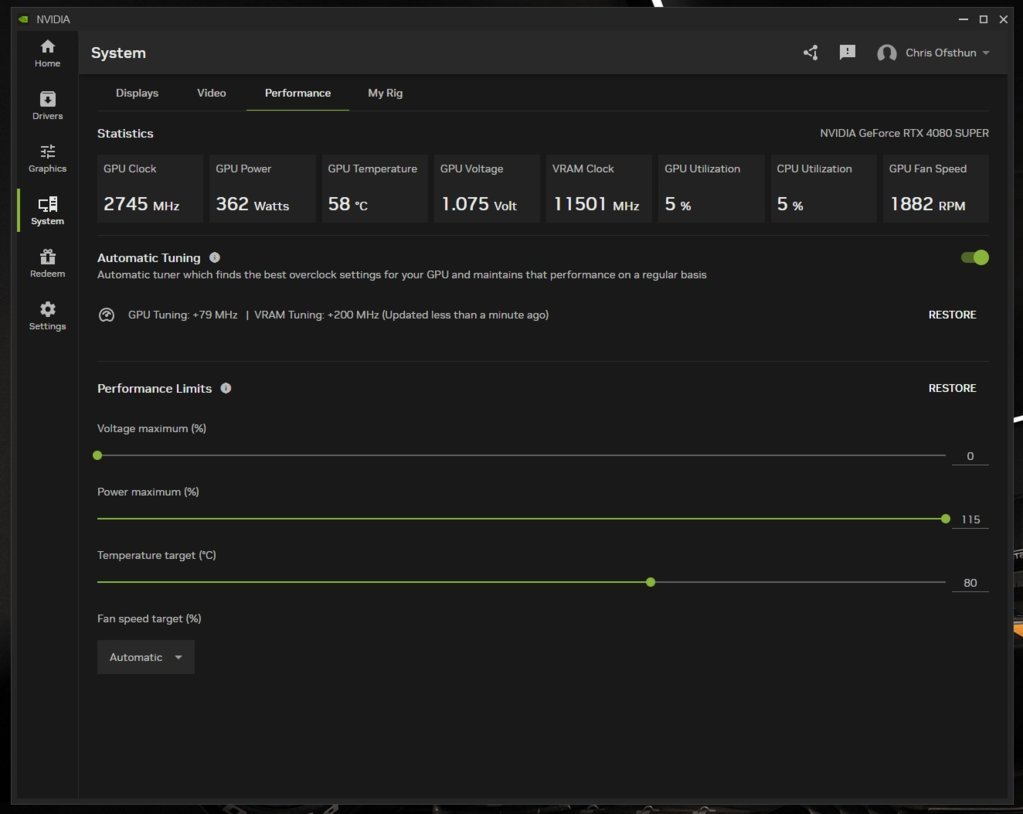
Task: Maximize the NVIDIA app window
Action: point(983,20)
